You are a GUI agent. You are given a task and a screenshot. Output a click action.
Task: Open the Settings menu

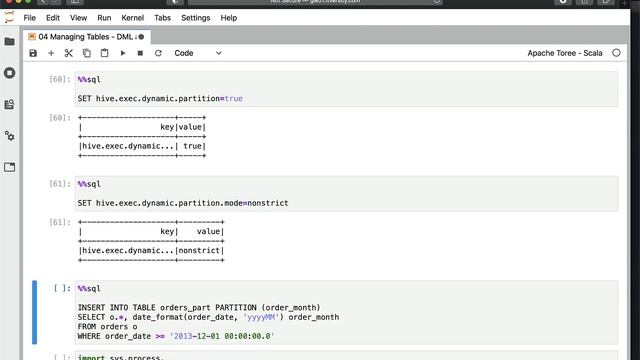click(196, 18)
